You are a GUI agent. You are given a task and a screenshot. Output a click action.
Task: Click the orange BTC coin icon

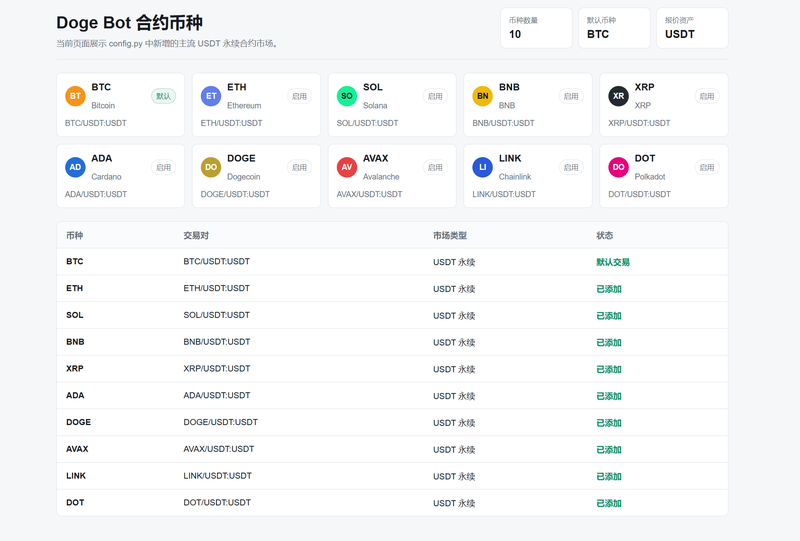75,96
